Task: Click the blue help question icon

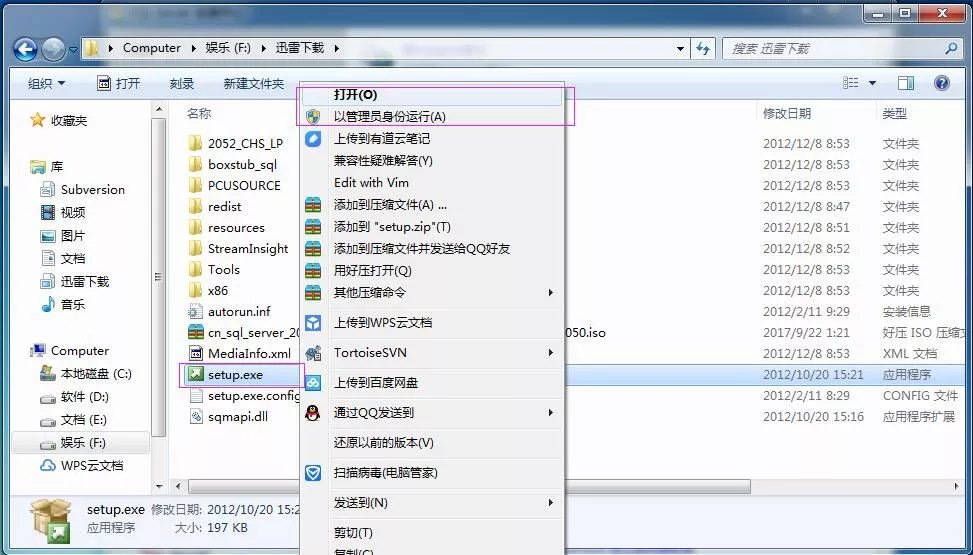Action: point(941,83)
